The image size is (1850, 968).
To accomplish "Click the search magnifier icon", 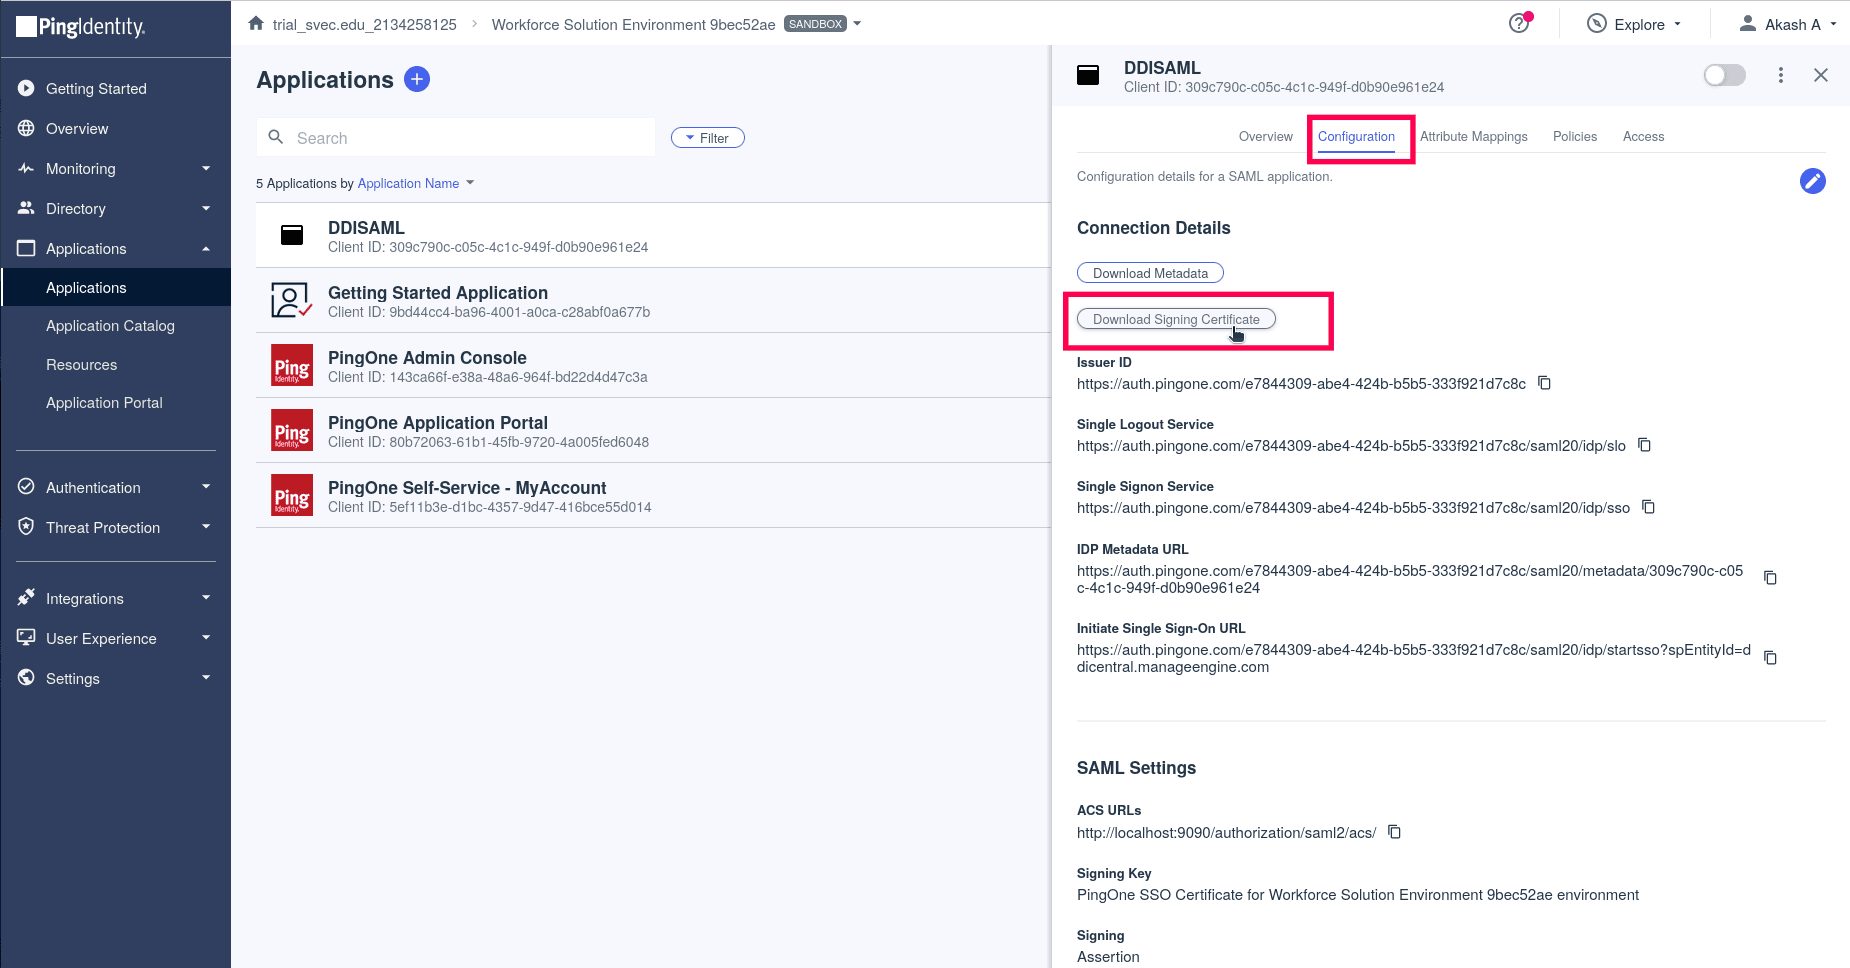I will [276, 137].
